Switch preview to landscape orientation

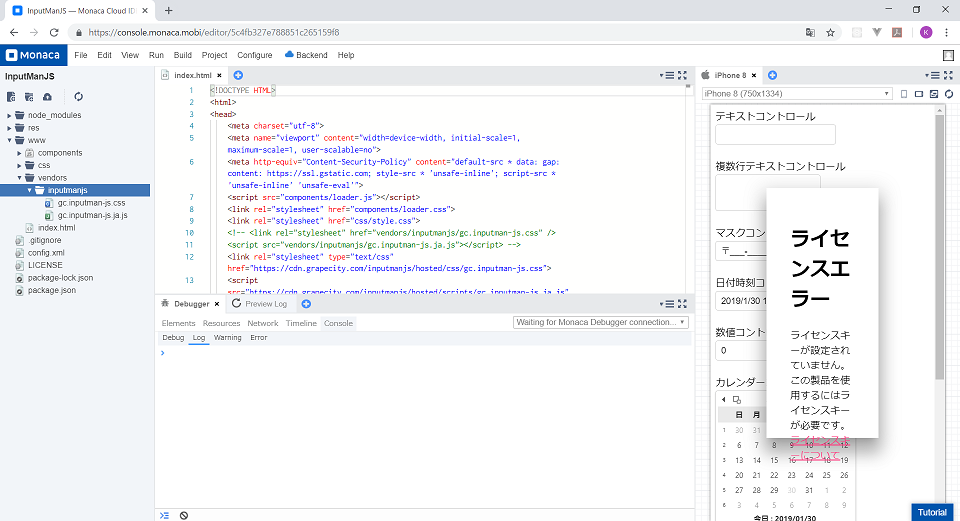919,94
